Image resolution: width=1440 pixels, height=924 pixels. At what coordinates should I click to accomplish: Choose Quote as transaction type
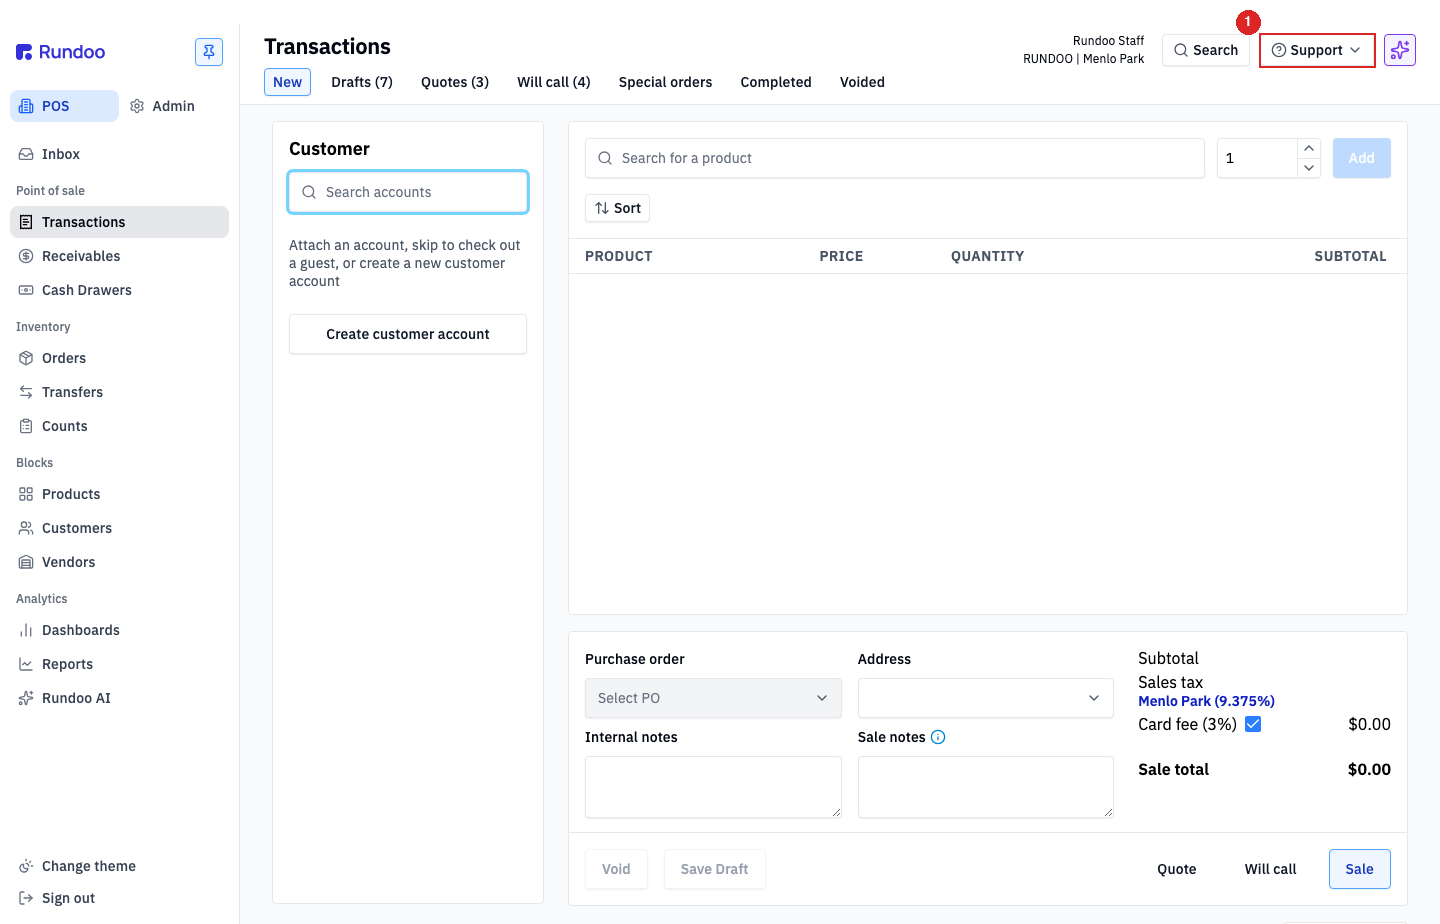pyautogui.click(x=1177, y=869)
